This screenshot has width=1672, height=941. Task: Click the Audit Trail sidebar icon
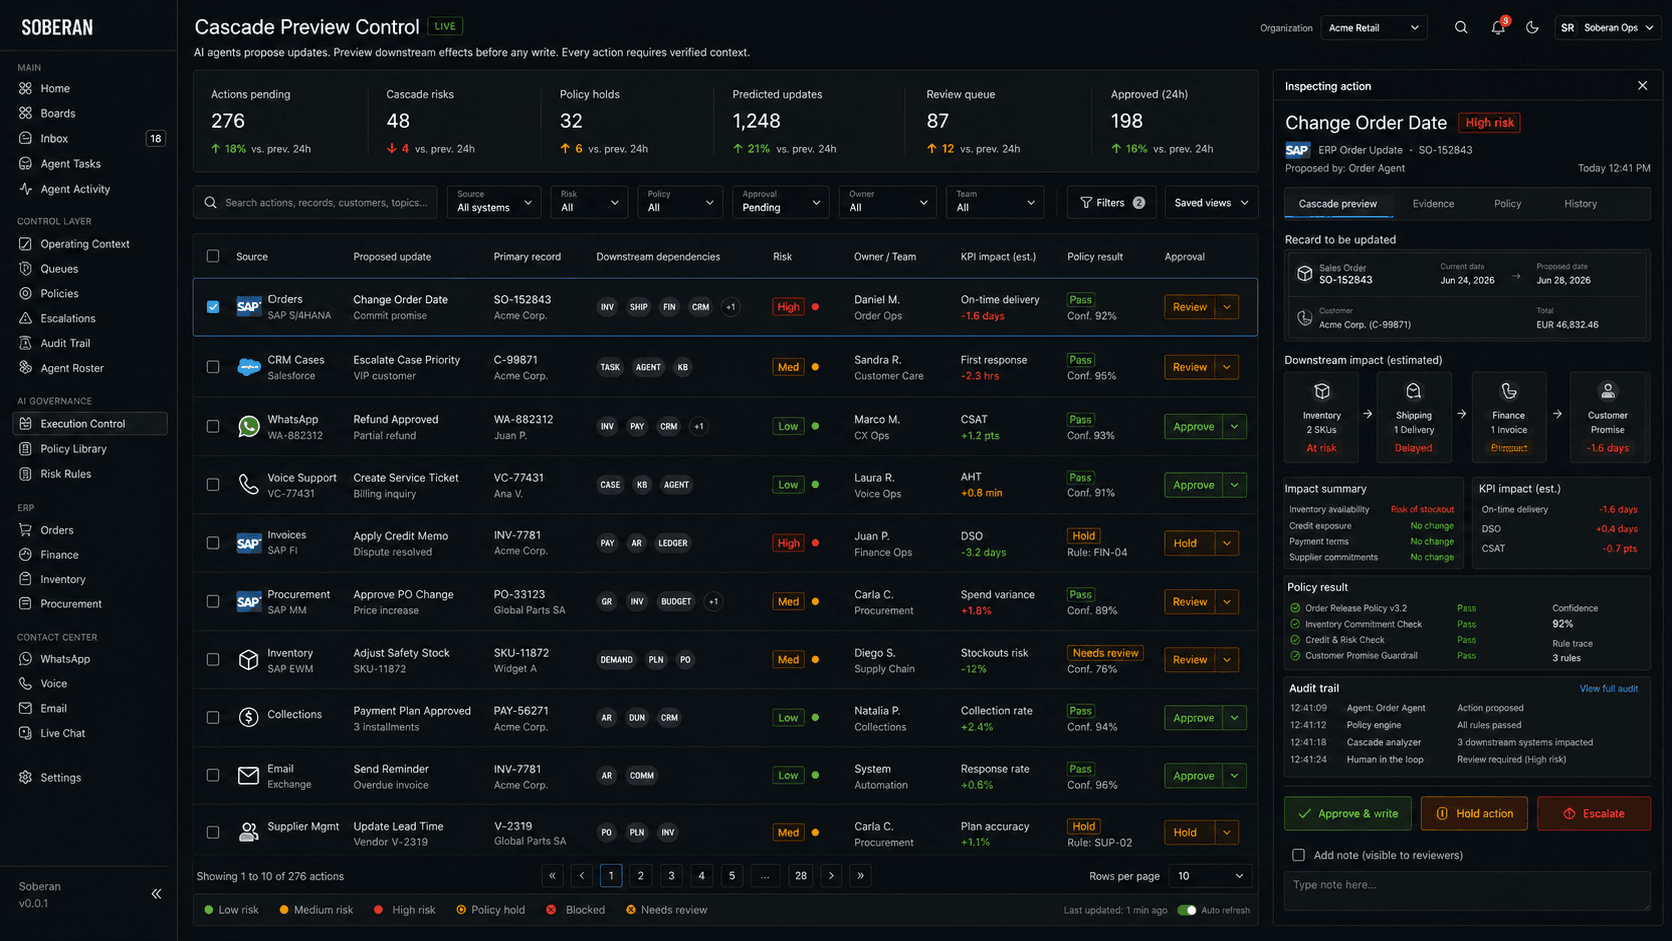(x=26, y=343)
